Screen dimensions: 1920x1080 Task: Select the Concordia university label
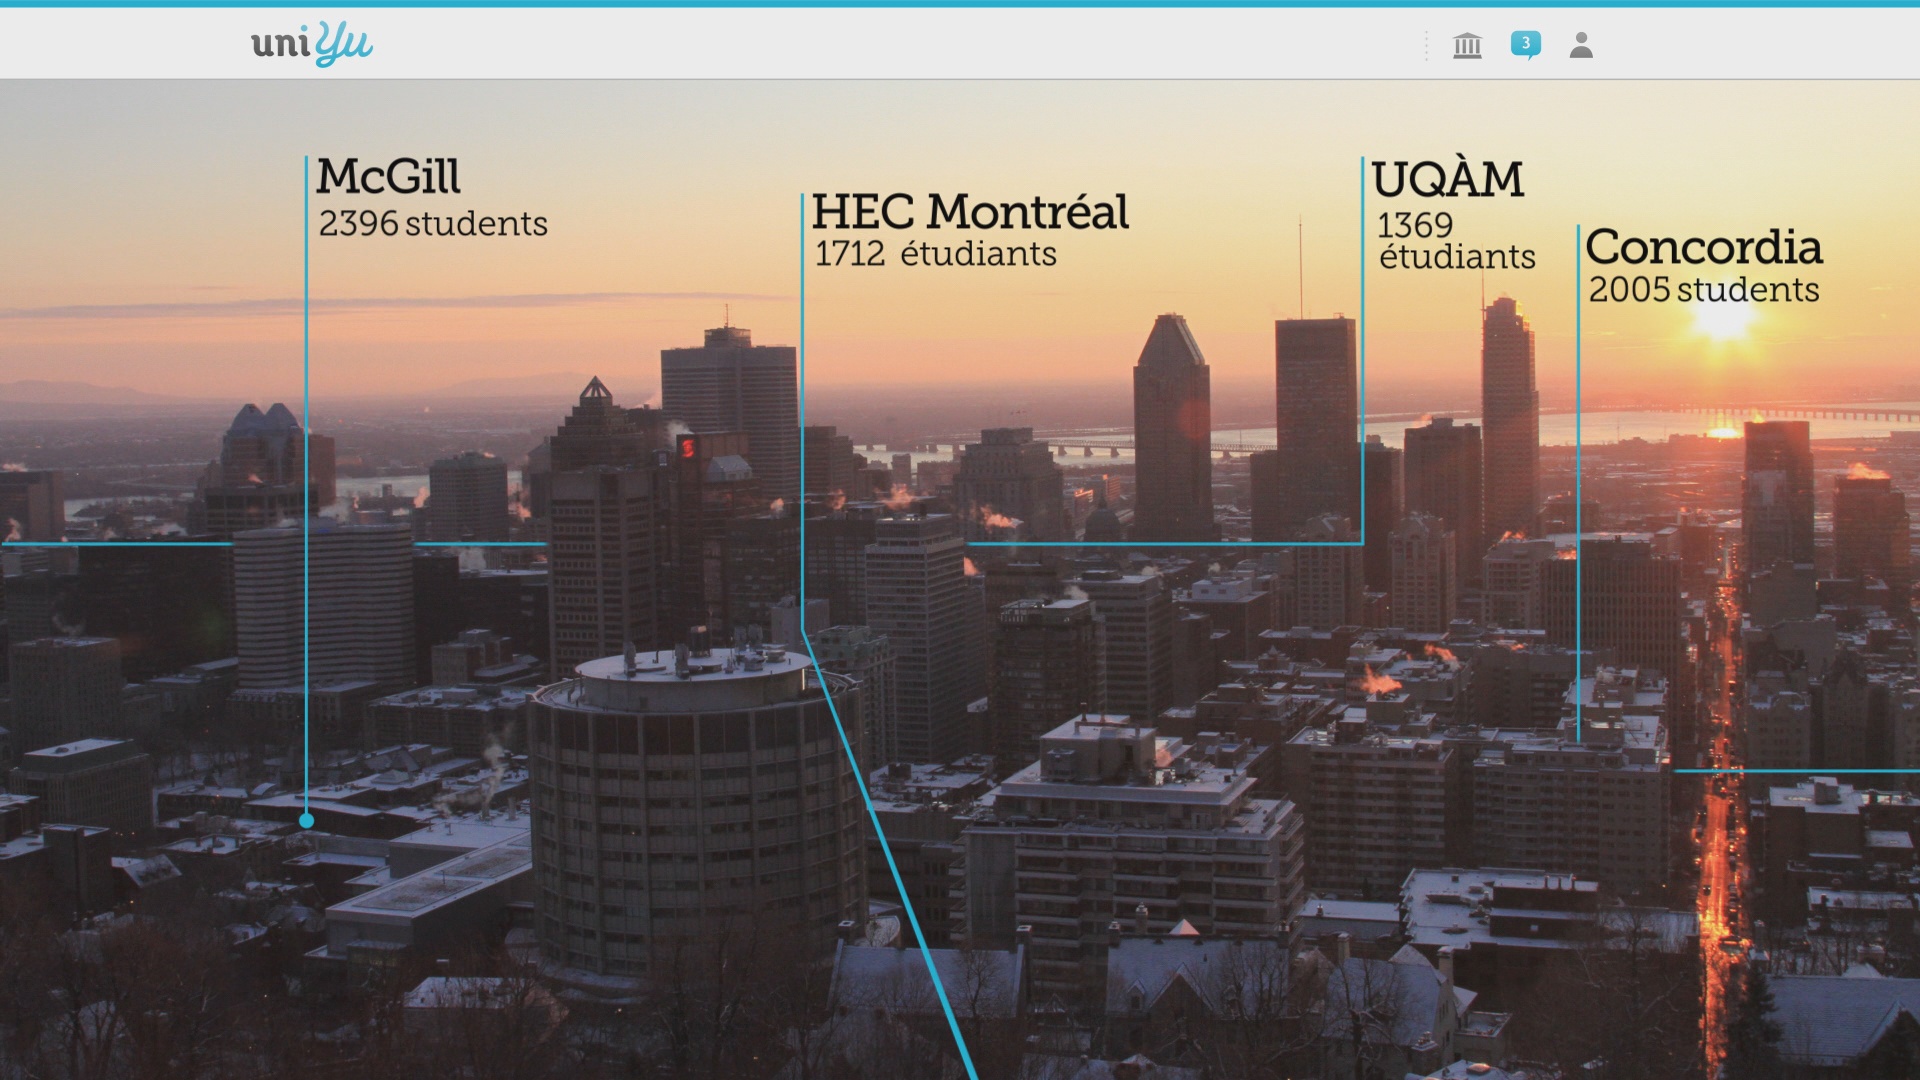tap(1704, 247)
